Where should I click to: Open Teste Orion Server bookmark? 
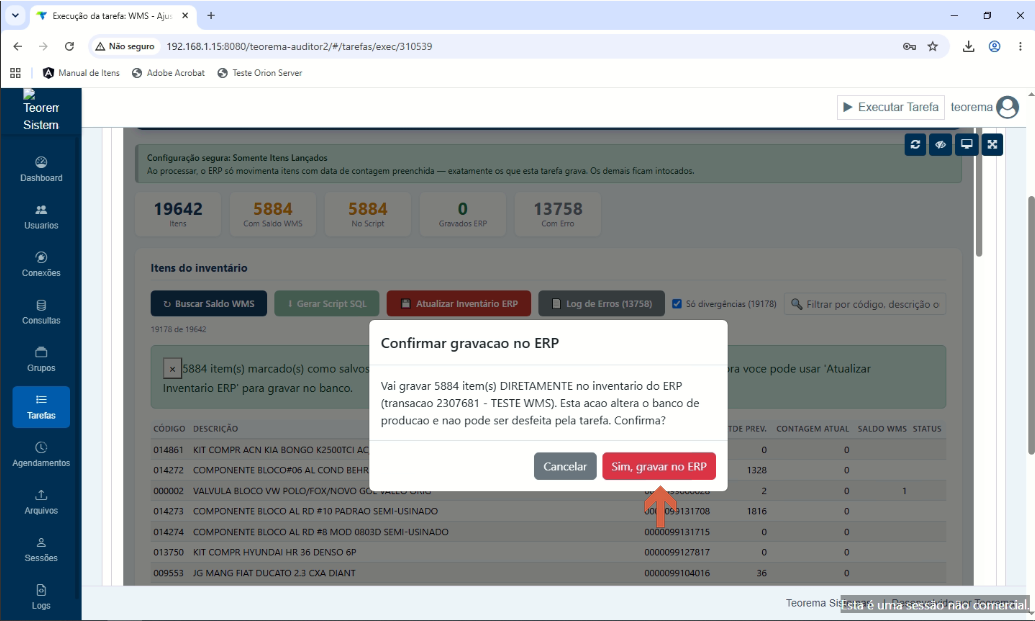[259, 73]
